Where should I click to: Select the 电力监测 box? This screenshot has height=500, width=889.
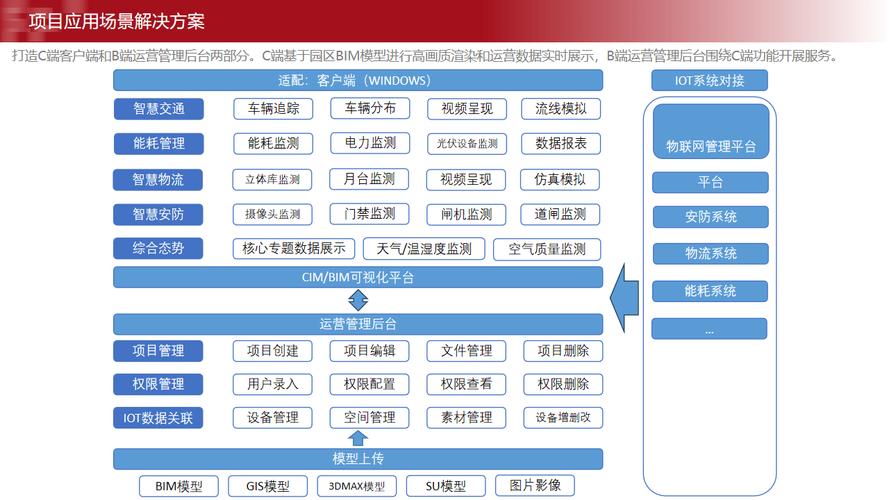click(370, 143)
